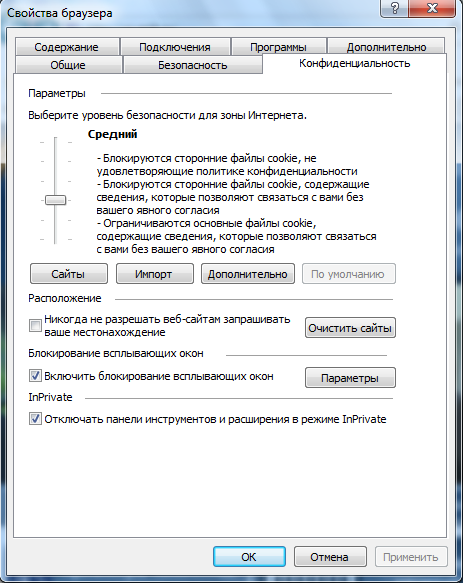Select the Конфиденциальность tab

[354, 63]
